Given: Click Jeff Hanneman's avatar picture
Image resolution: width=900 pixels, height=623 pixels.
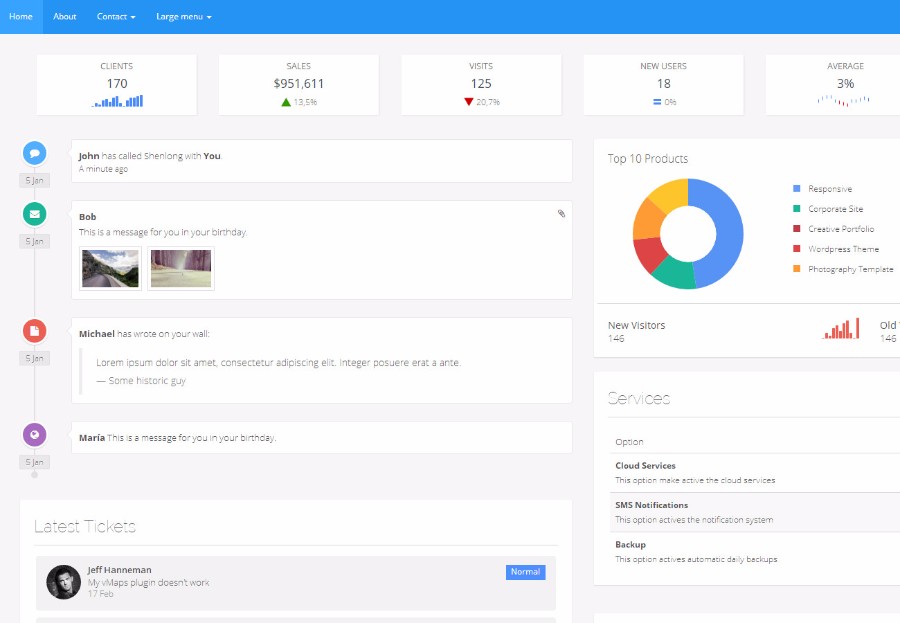Looking at the screenshot, I should pyautogui.click(x=63, y=582).
